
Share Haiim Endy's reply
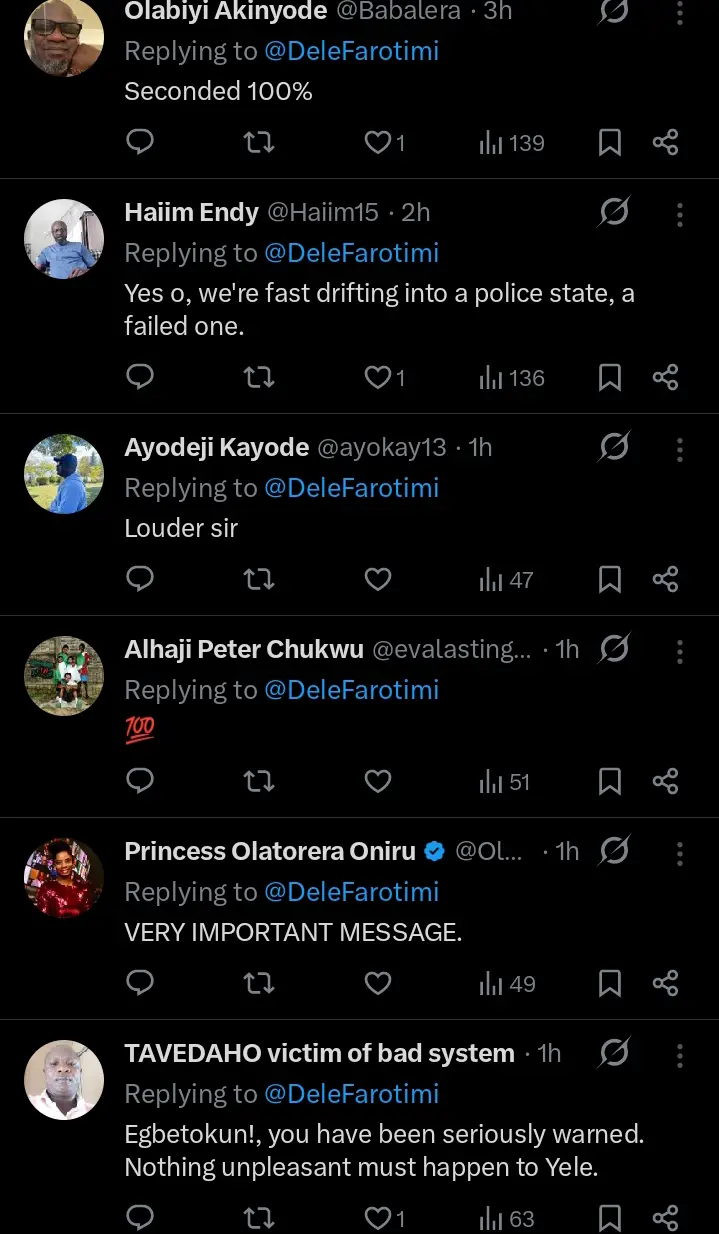point(665,377)
